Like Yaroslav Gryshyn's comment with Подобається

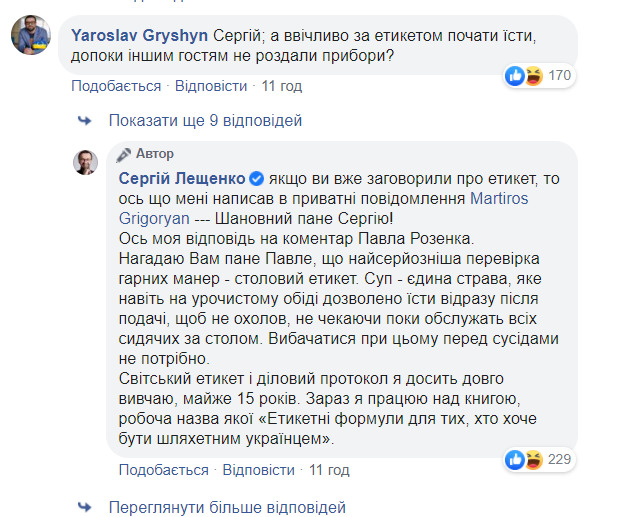pyautogui.click(x=115, y=86)
